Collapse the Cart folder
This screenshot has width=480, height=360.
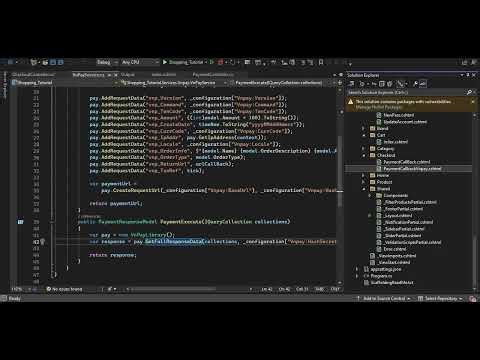tap(364, 135)
